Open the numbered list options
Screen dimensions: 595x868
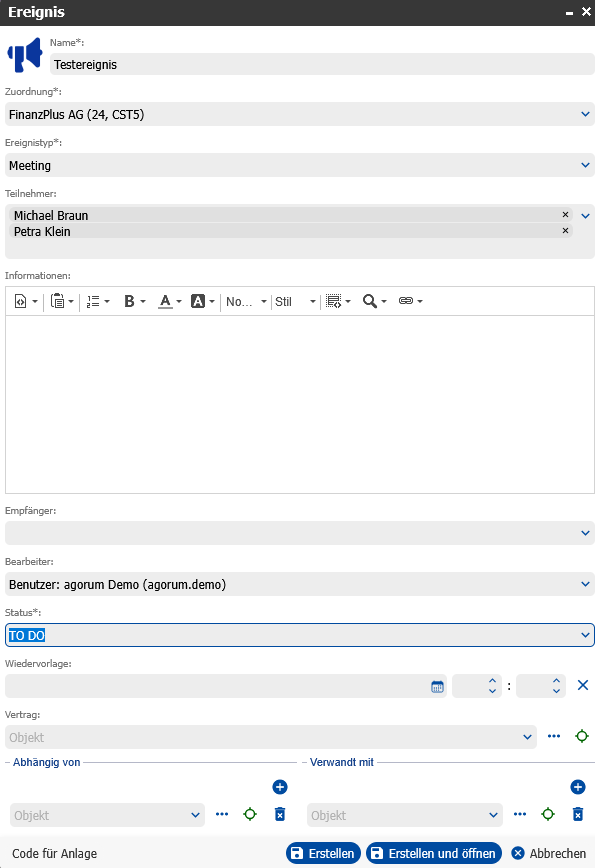click(x=93, y=301)
